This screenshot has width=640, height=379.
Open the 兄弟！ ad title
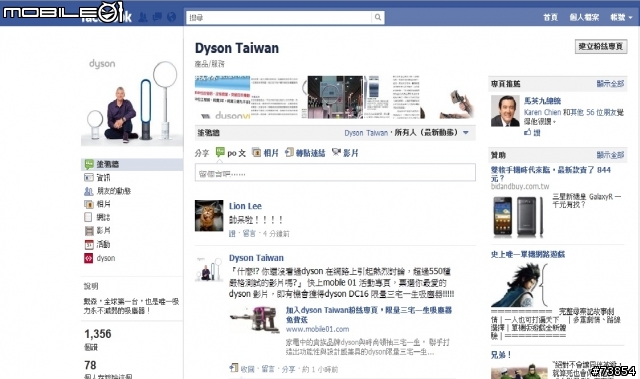pyautogui.click(x=501, y=355)
